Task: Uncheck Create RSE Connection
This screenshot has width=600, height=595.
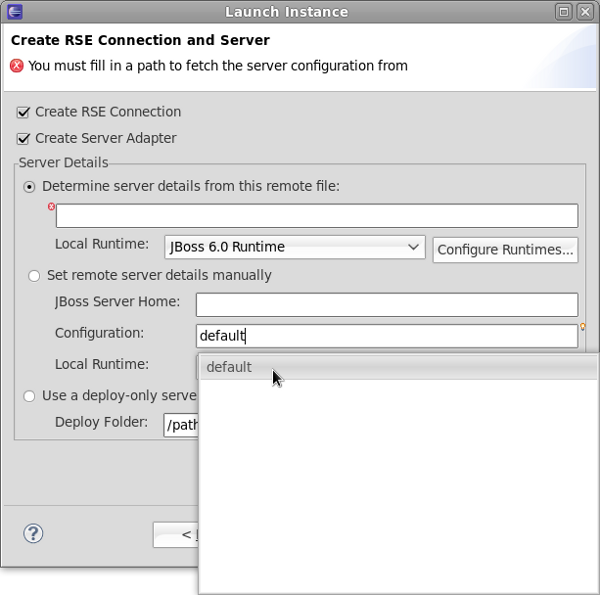Action: [23, 112]
